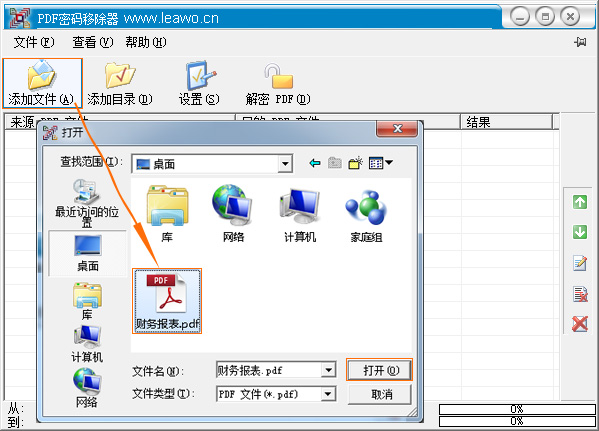This screenshot has height=431, width=599.
Task: Expand the 查找范围 桌面 dropdown
Action: (x=285, y=164)
